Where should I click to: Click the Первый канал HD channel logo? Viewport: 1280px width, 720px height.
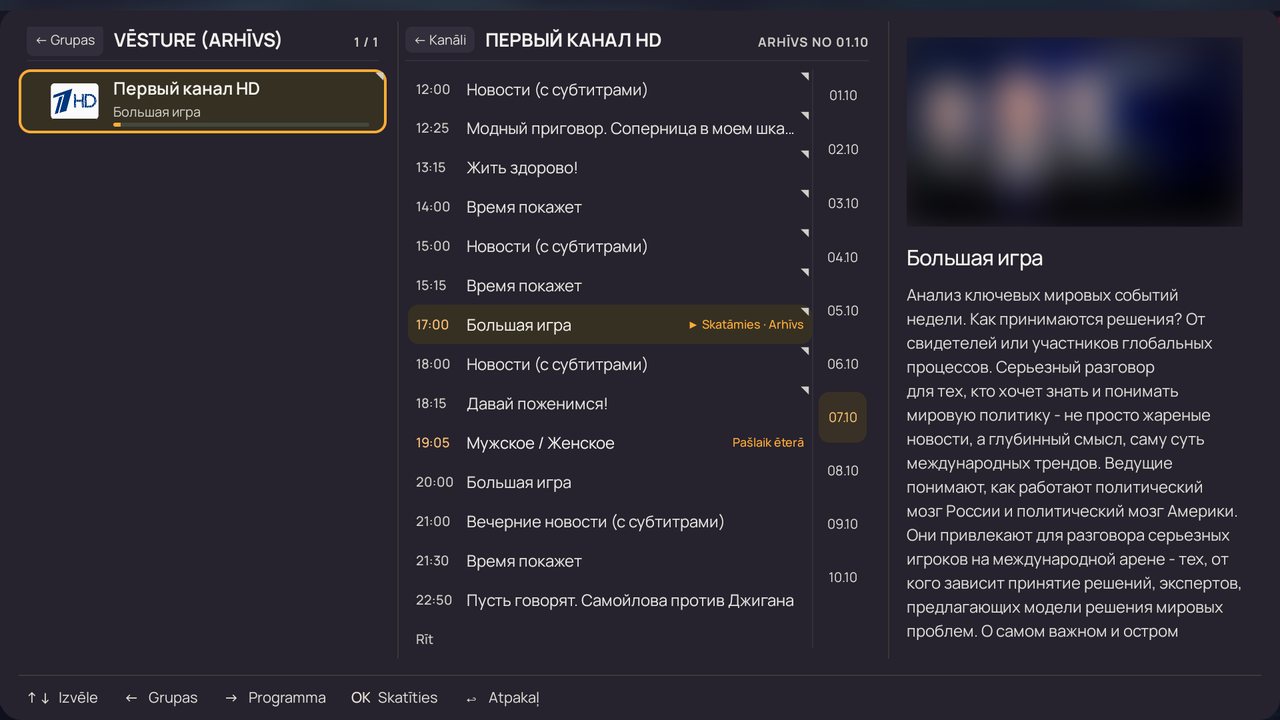pyautogui.click(x=75, y=101)
